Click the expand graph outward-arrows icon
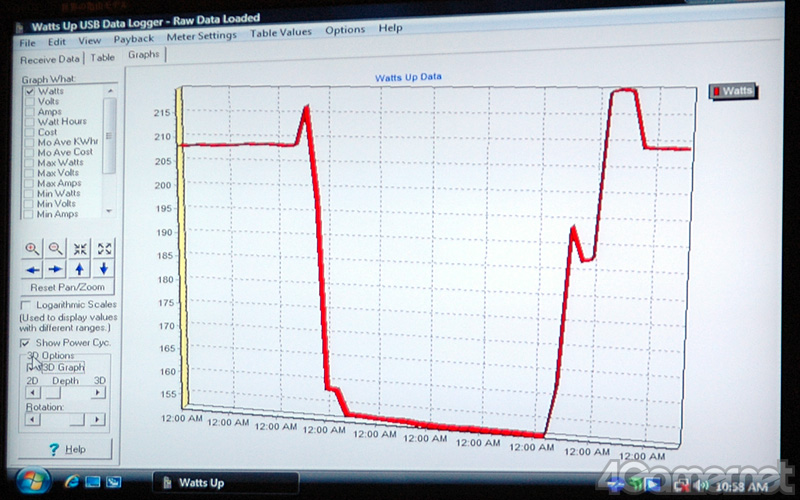Viewport: 800px width, 500px height. pos(104,249)
